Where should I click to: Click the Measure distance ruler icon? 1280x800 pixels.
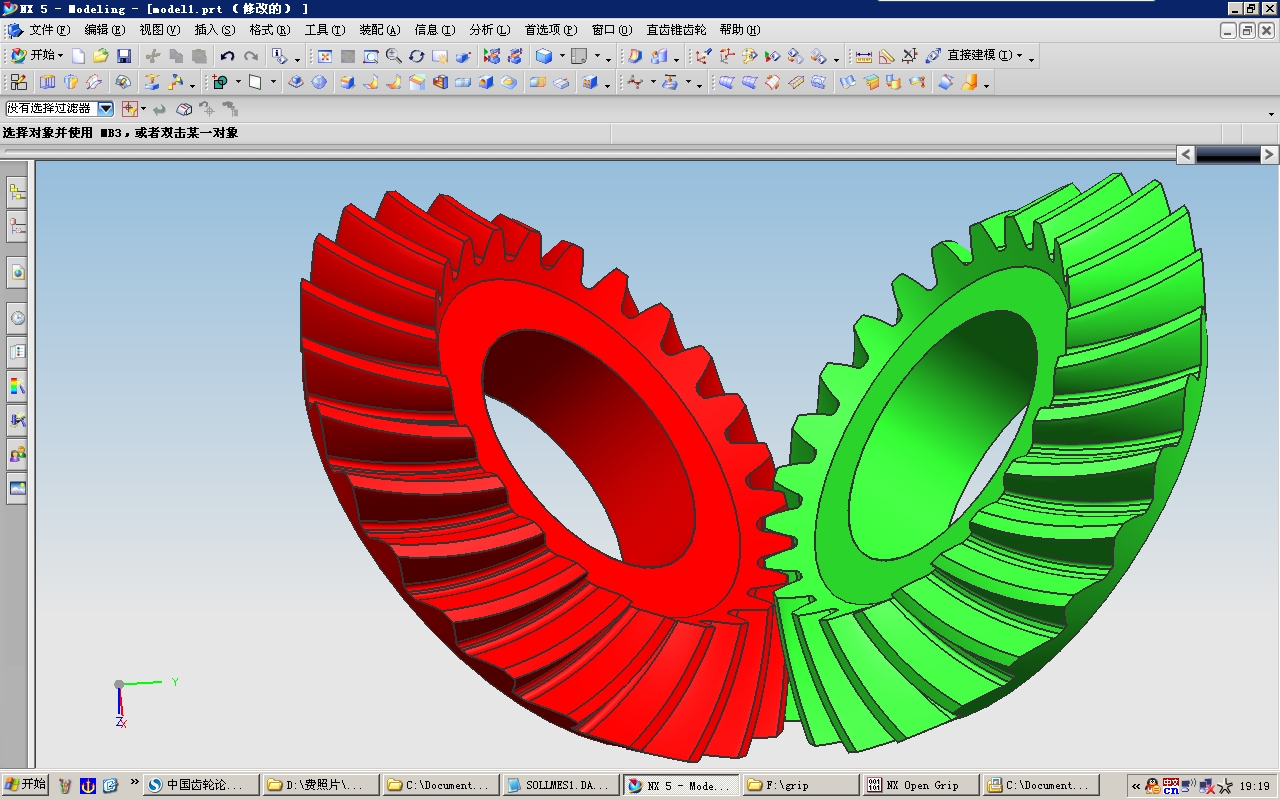tap(864, 56)
